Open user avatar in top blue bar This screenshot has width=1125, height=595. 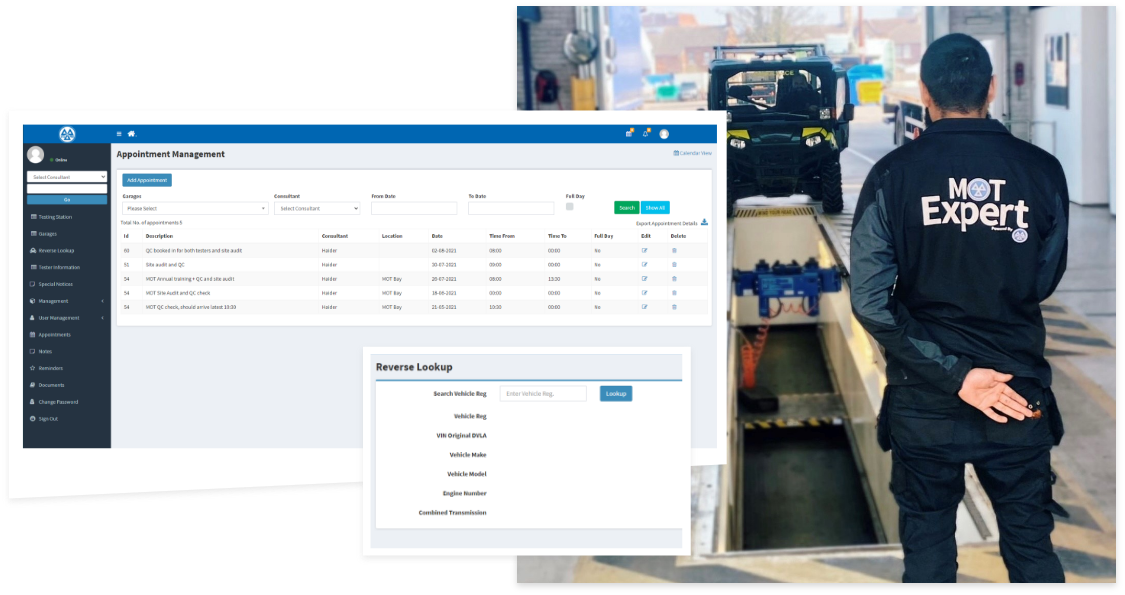[x=664, y=133]
